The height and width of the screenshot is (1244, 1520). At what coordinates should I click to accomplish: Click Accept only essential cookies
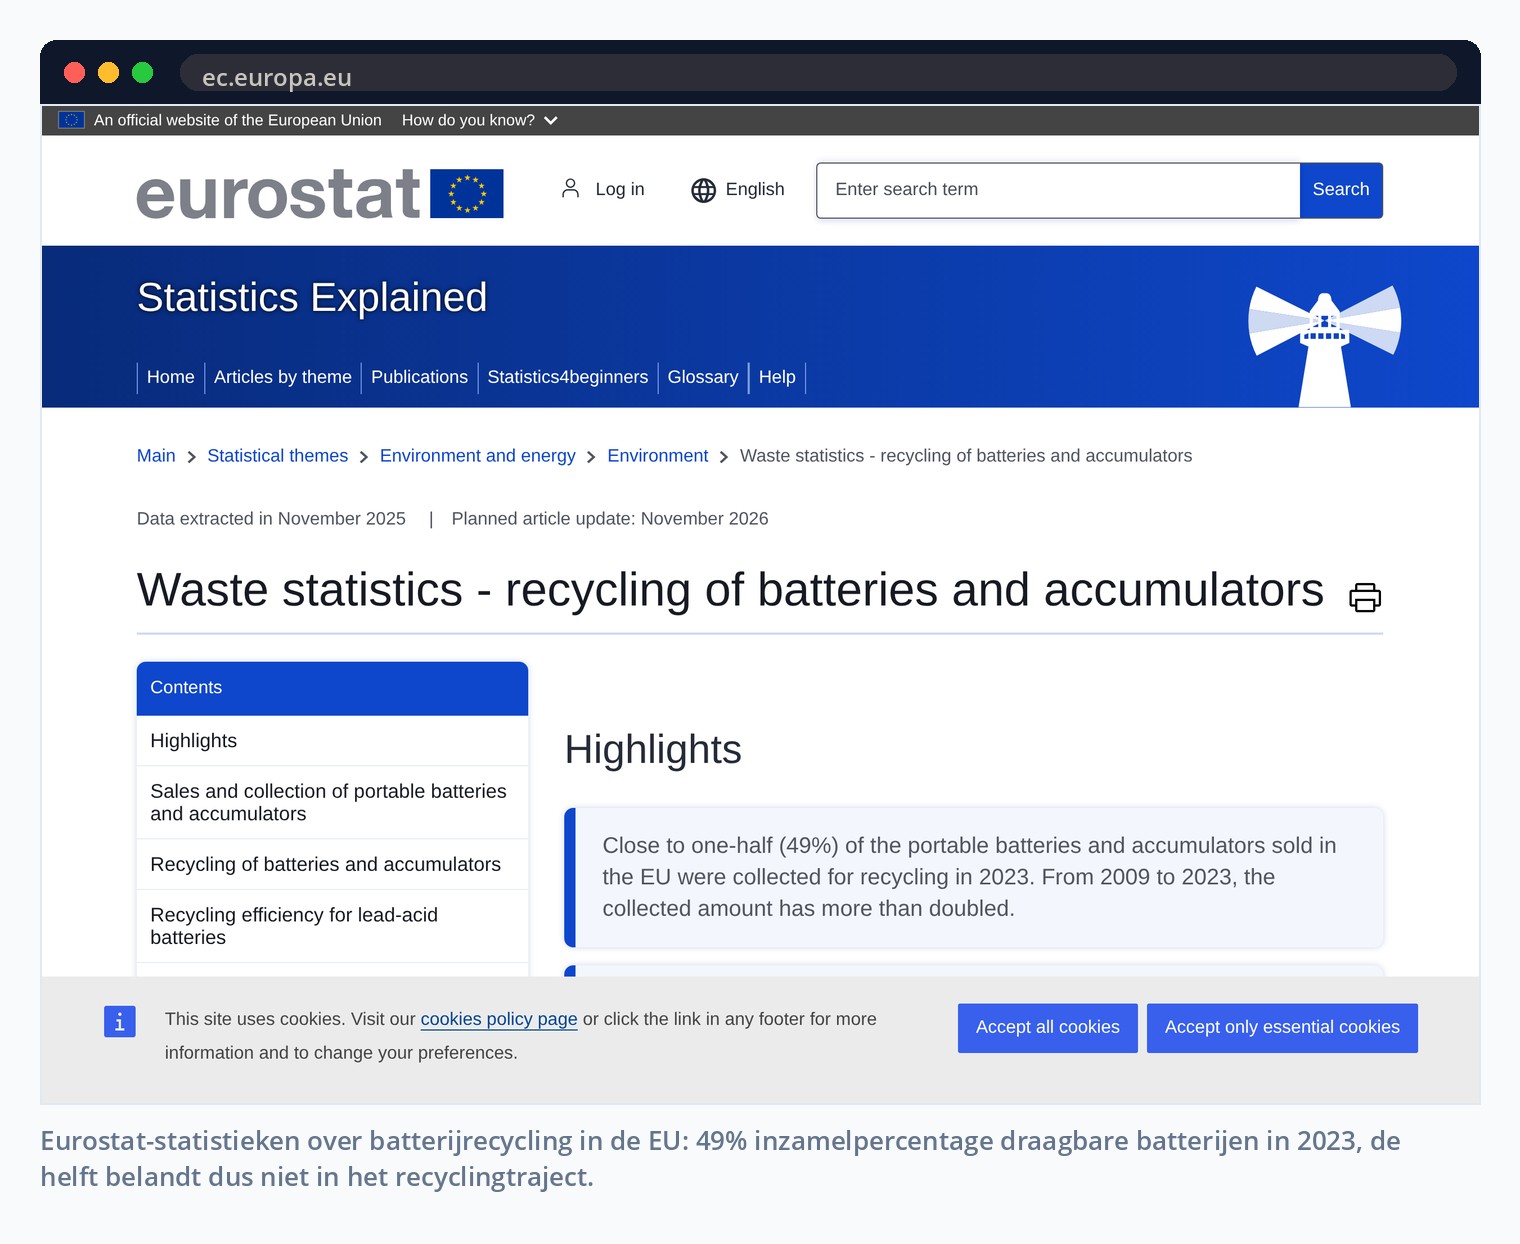point(1282,1028)
